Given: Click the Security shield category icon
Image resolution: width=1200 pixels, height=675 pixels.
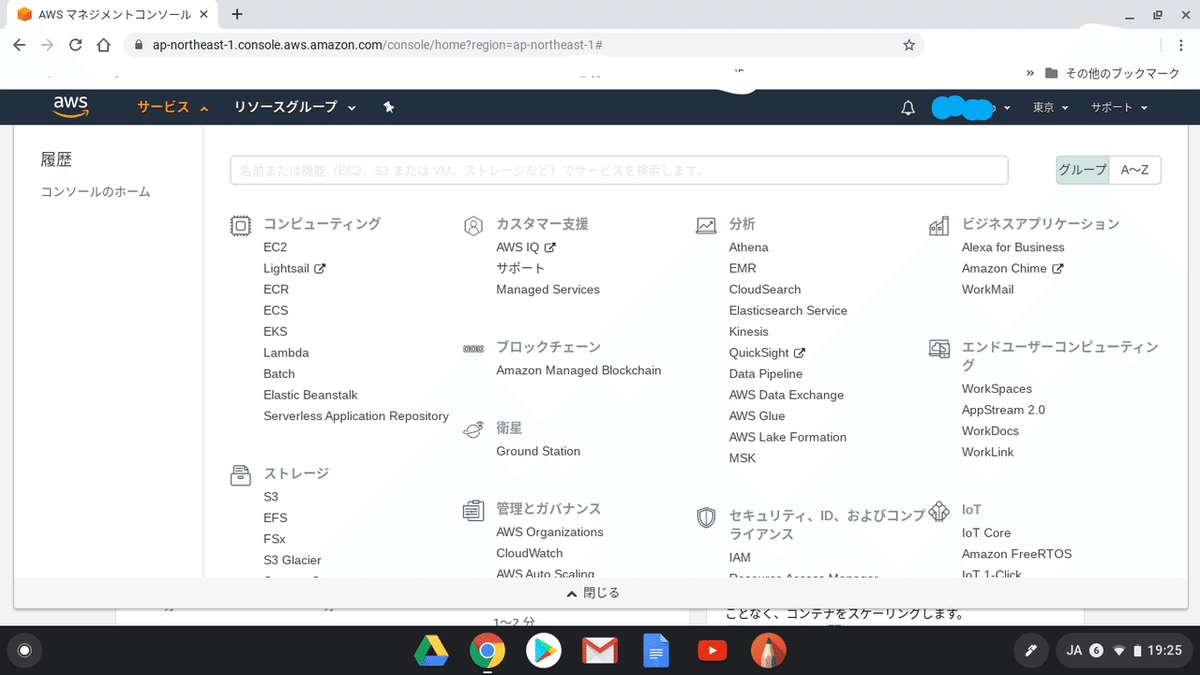Looking at the screenshot, I should coord(706,517).
